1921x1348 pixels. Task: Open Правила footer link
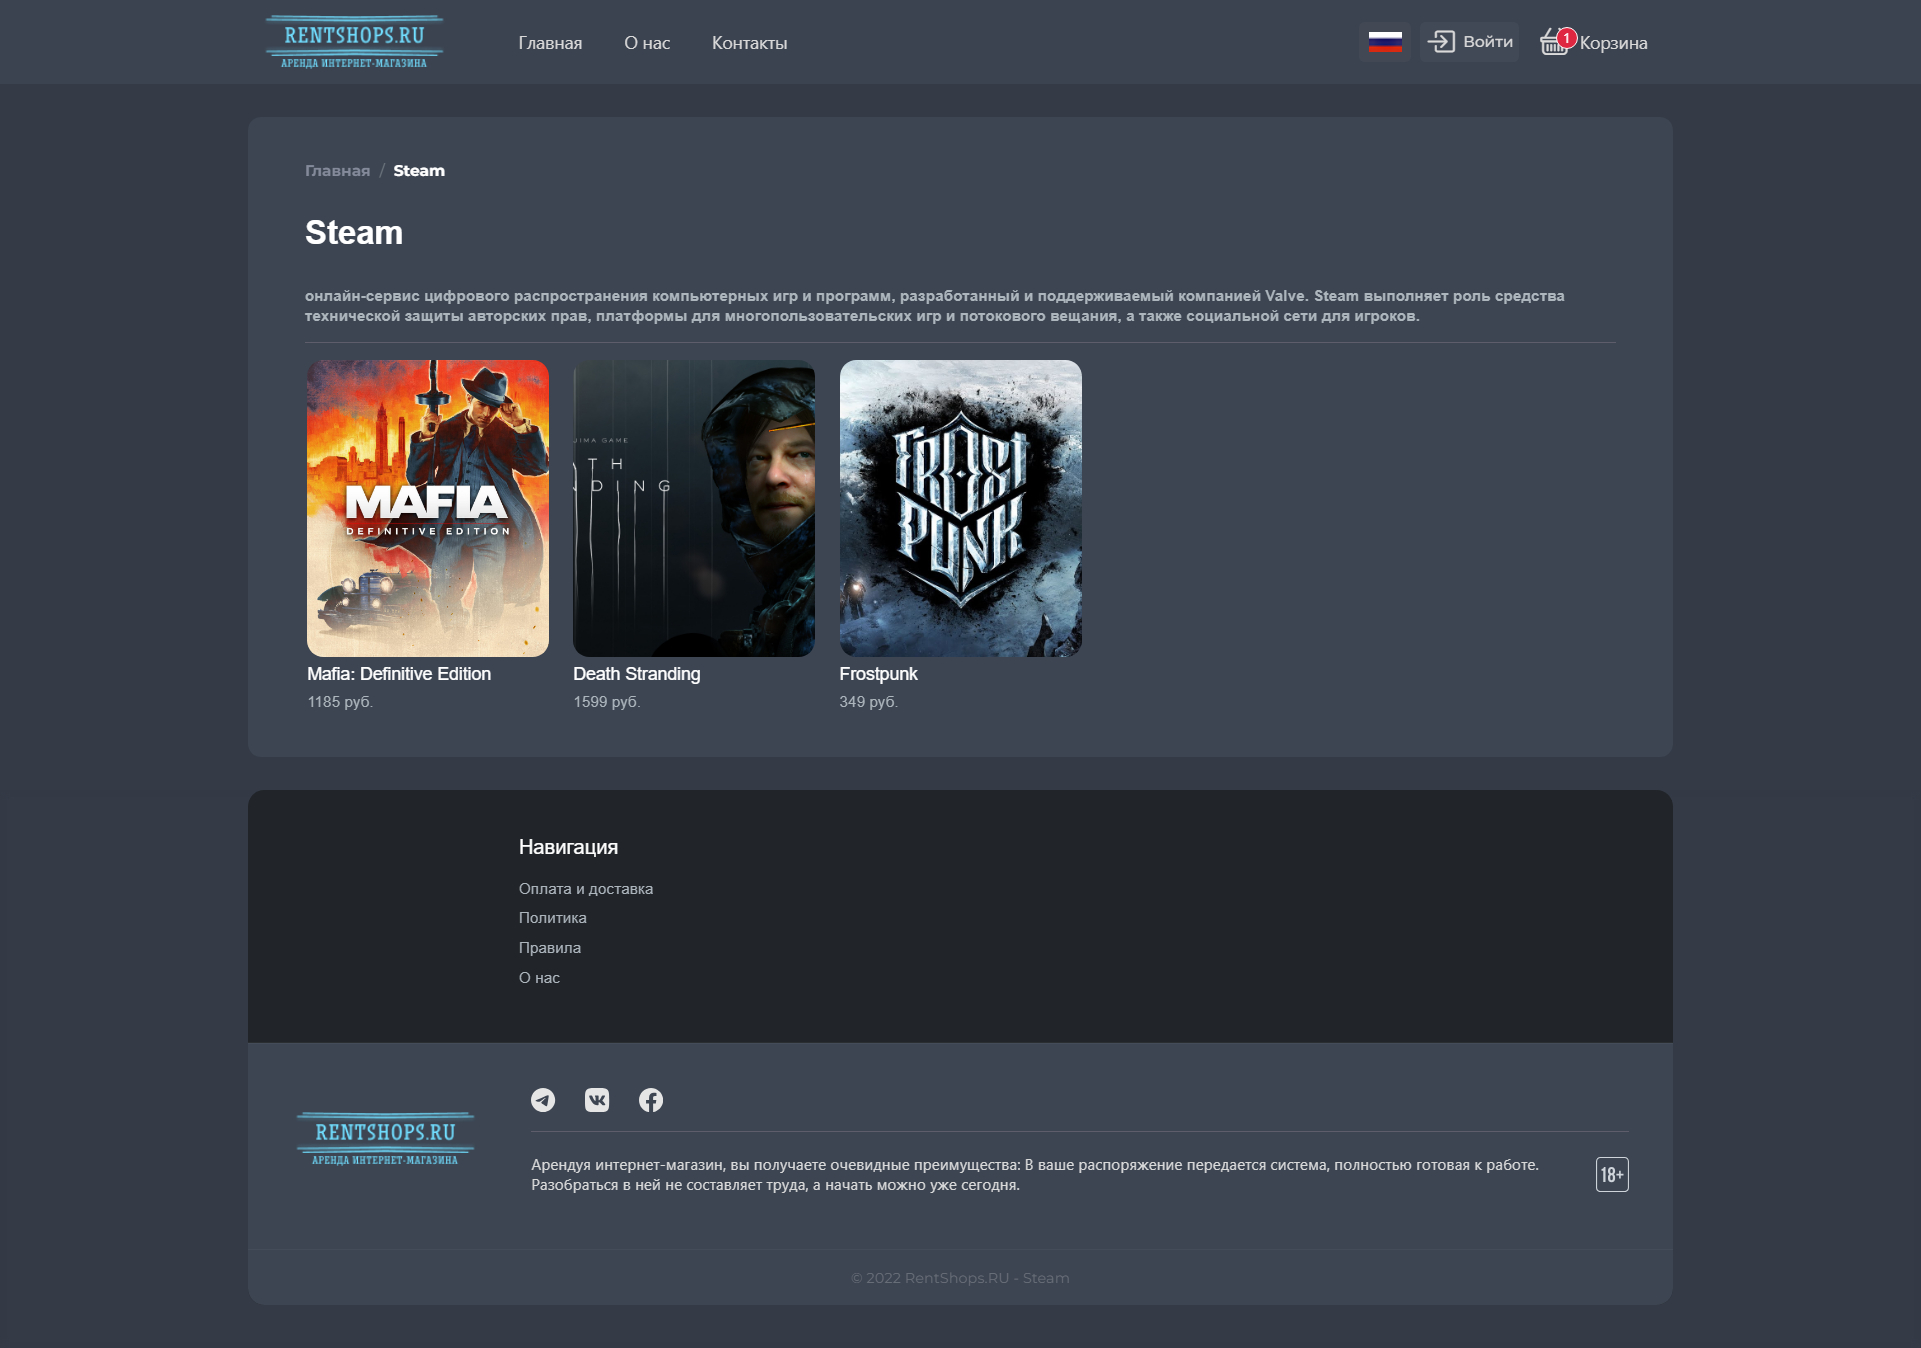[x=550, y=948]
